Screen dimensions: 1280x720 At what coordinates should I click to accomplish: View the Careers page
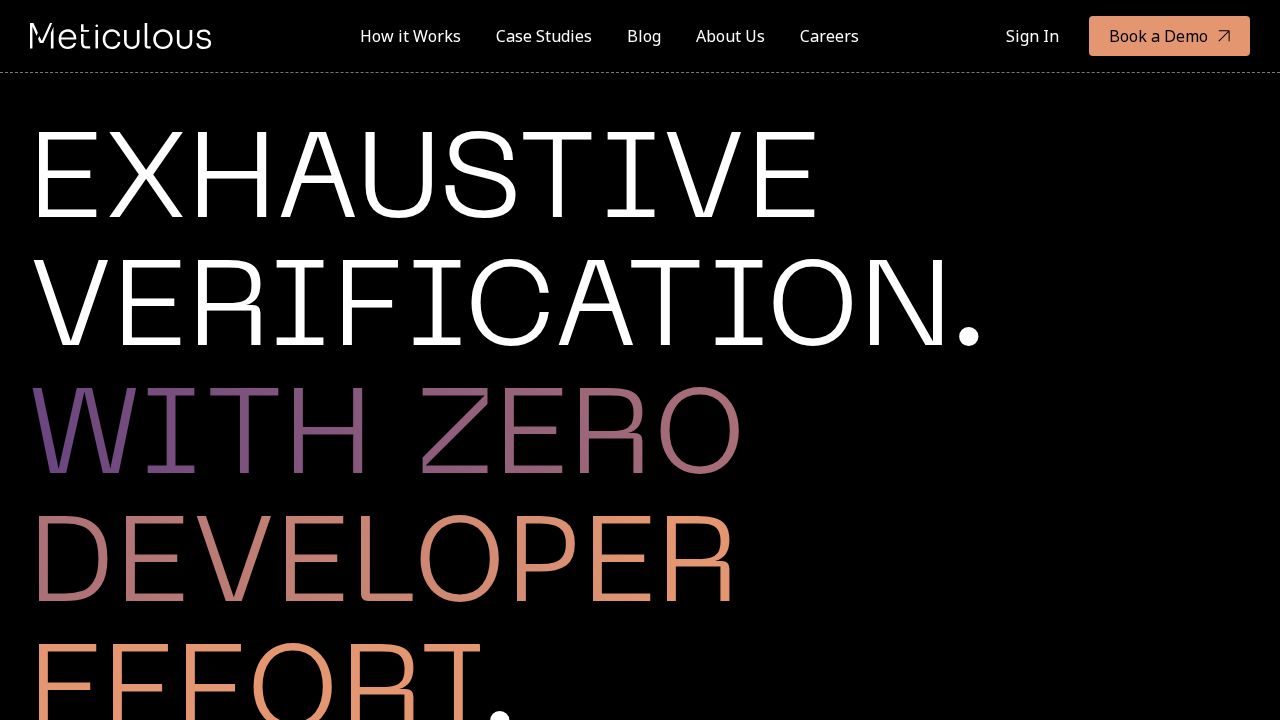coord(829,36)
